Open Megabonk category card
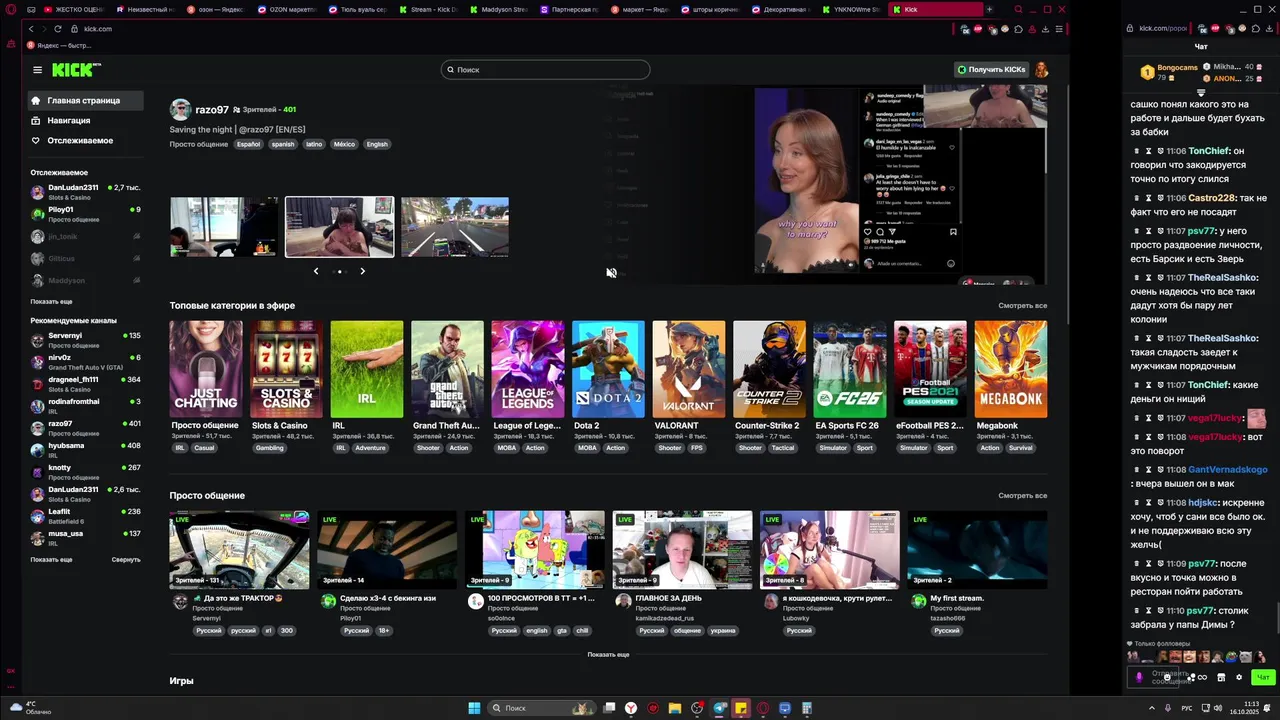The width and height of the screenshot is (1280, 720). coord(1011,369)
